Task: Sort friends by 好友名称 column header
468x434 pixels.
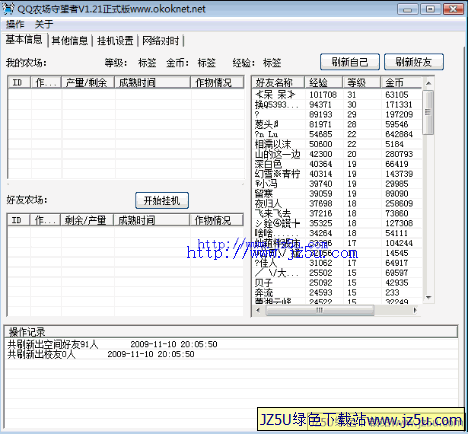Action: coord(279,82)
